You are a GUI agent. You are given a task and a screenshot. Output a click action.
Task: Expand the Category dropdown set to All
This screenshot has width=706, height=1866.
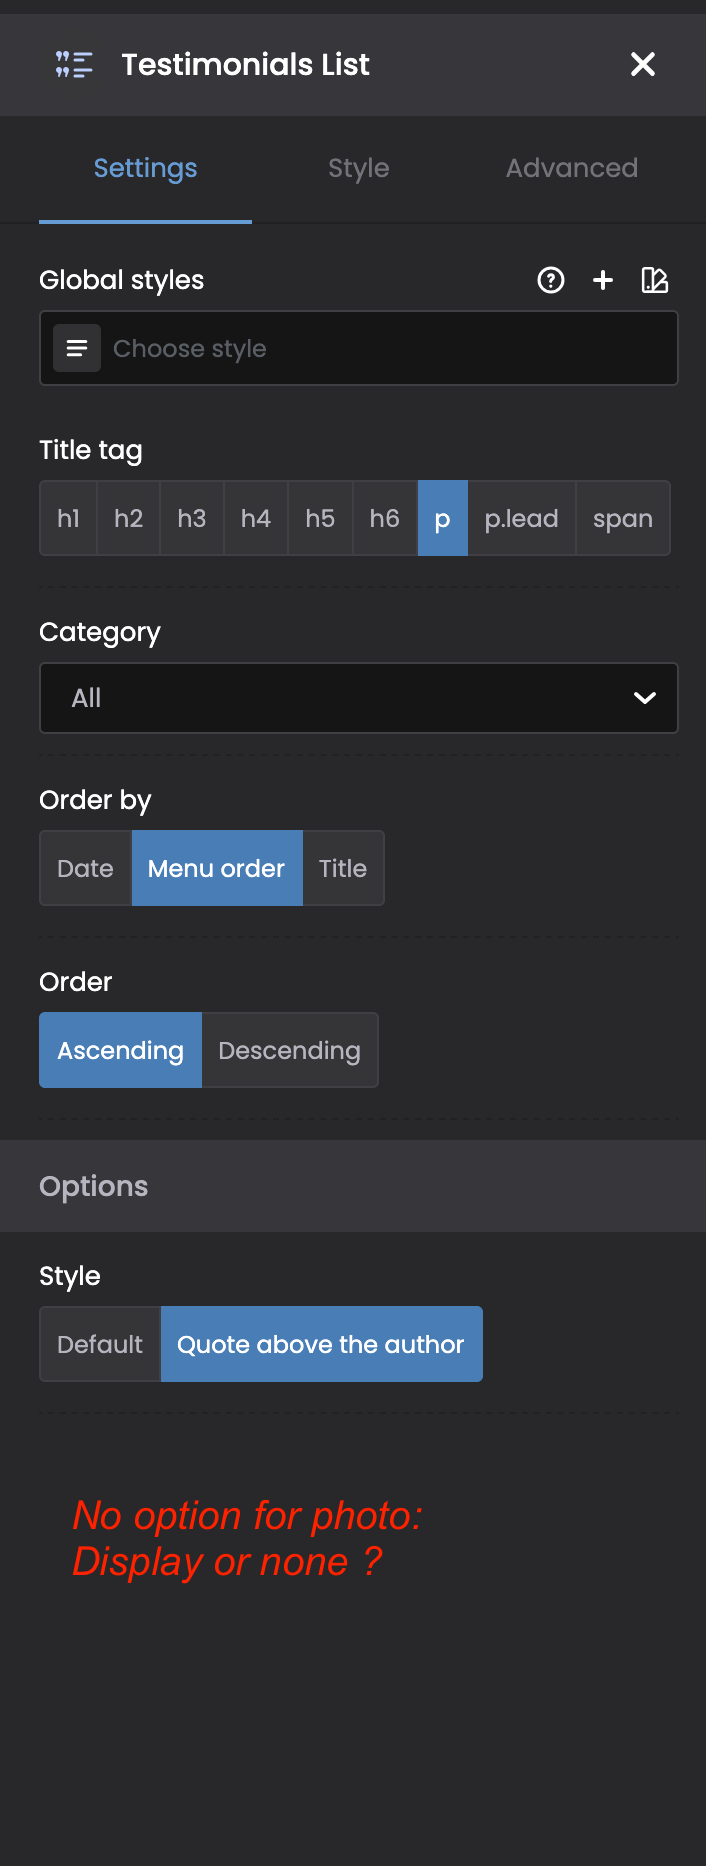[x=359, y=698]
